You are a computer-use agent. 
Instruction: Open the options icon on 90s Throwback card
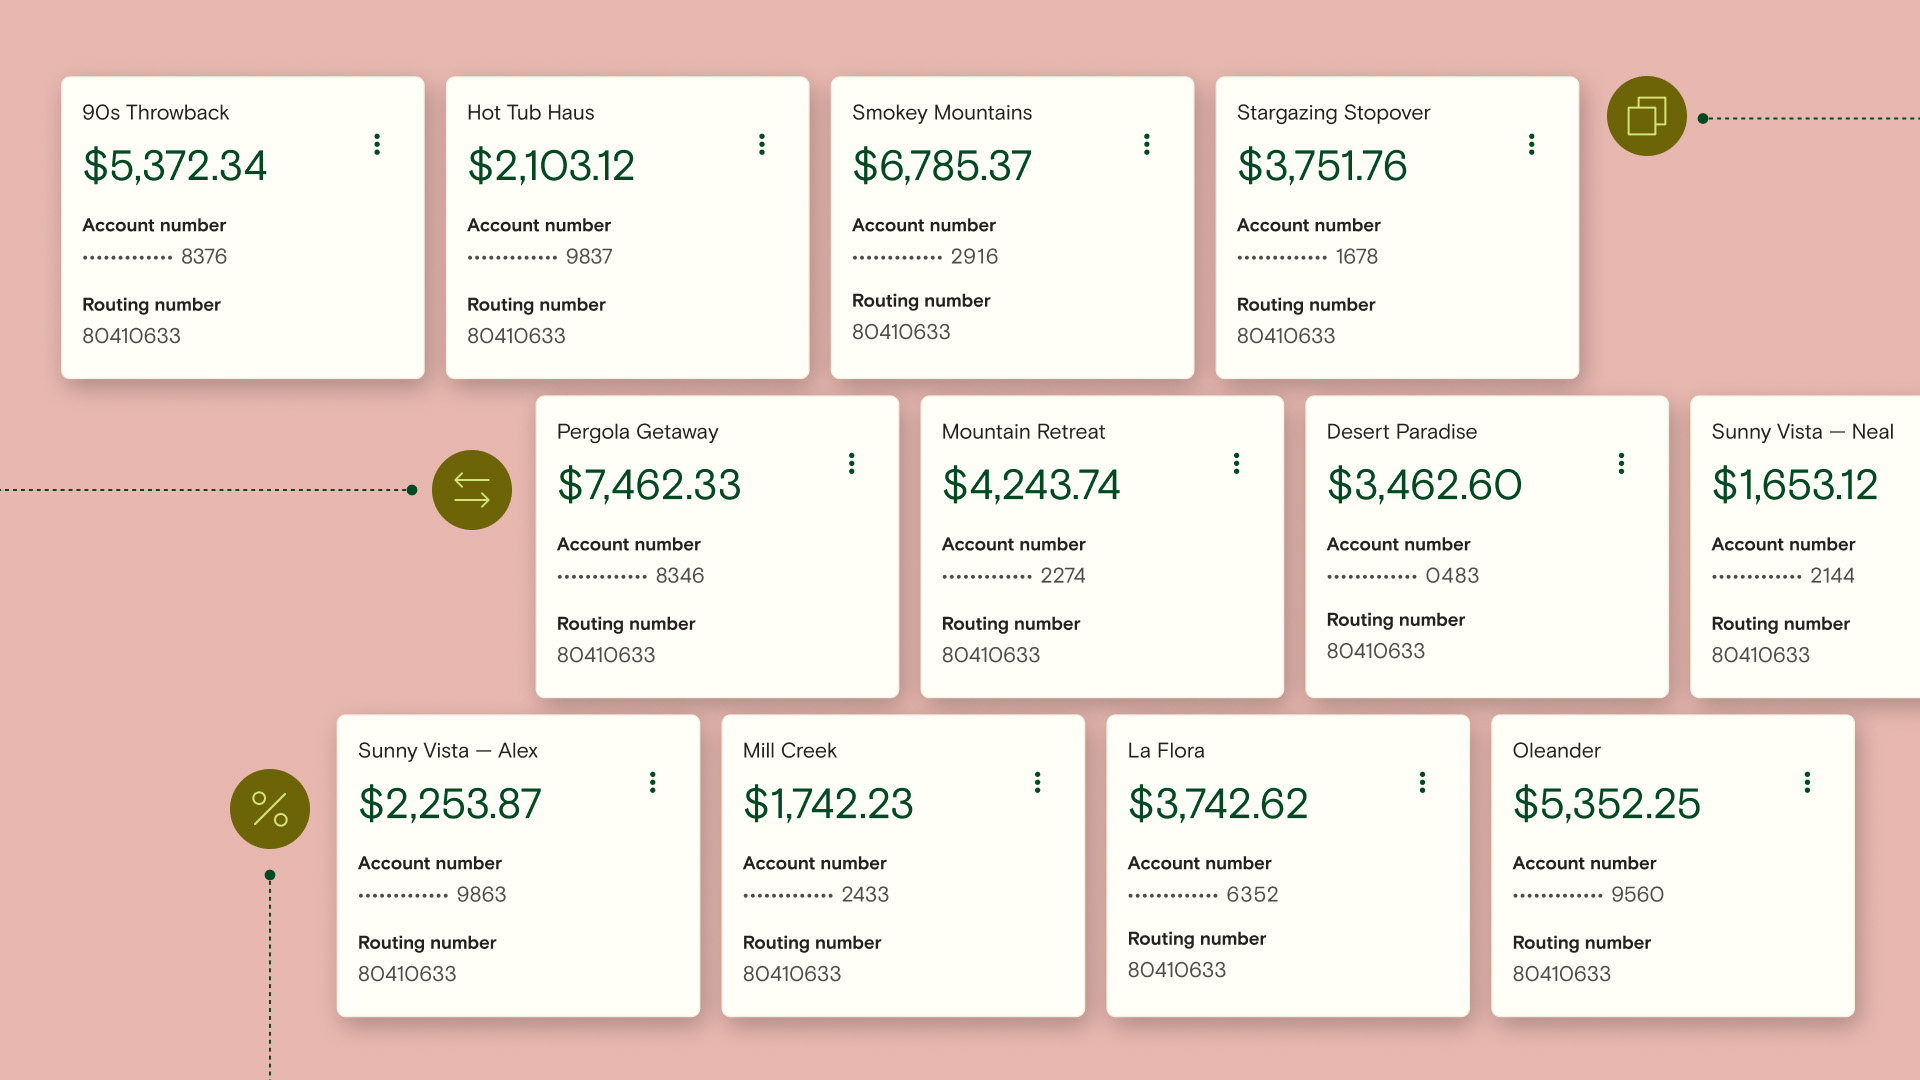377,144
